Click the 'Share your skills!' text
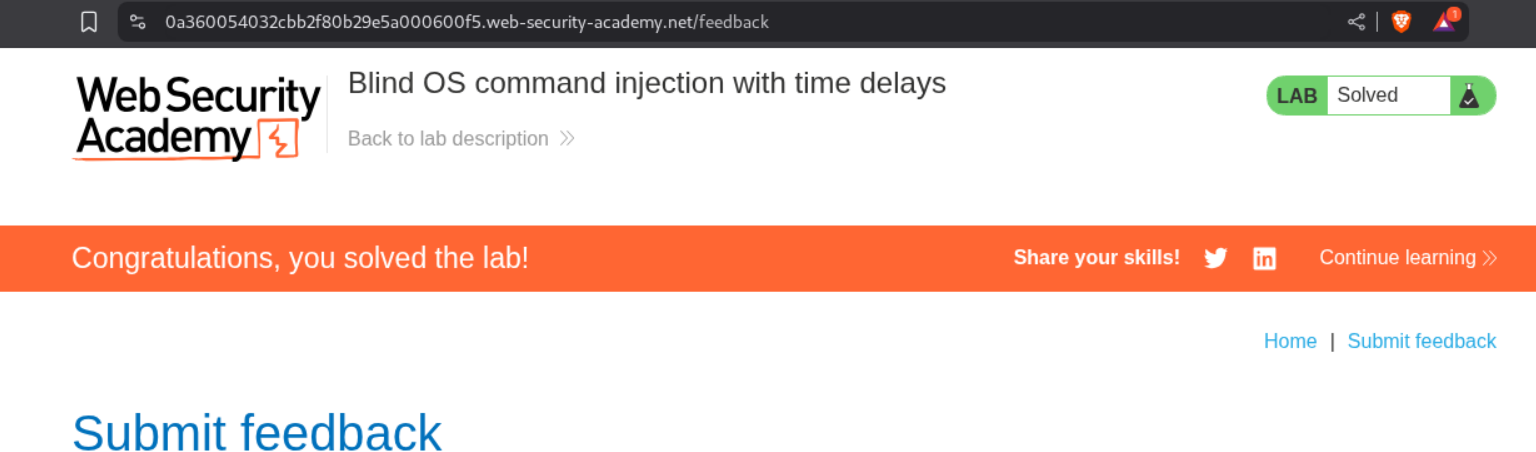 (1096, 258)
